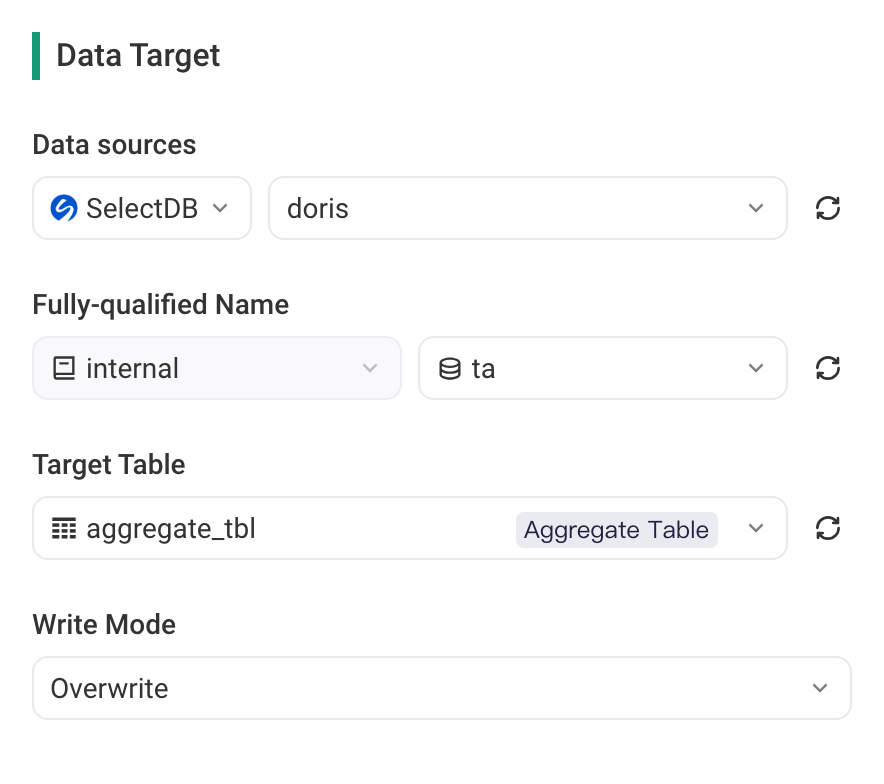The width and height of the screenshot is (884, 784).
Task: Refresh the Data sources list
Action: pos(828,208)
